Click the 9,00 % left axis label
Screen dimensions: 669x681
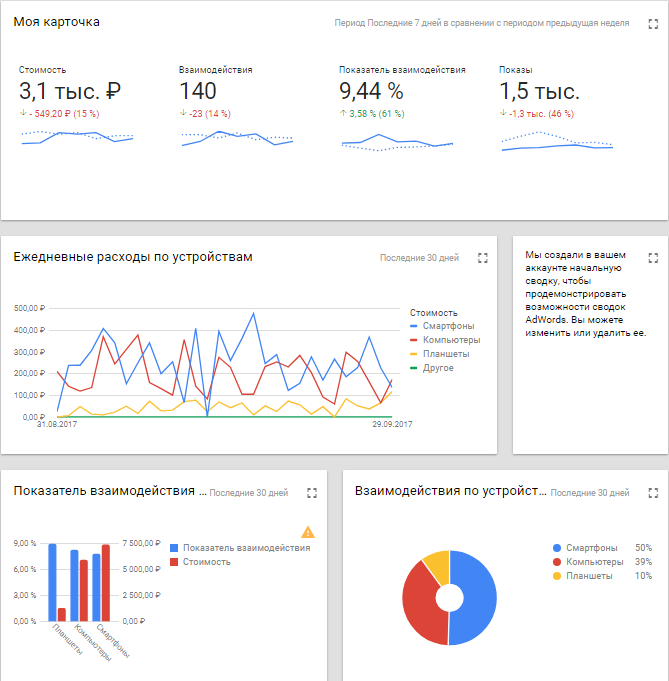(x=25, y=543)
